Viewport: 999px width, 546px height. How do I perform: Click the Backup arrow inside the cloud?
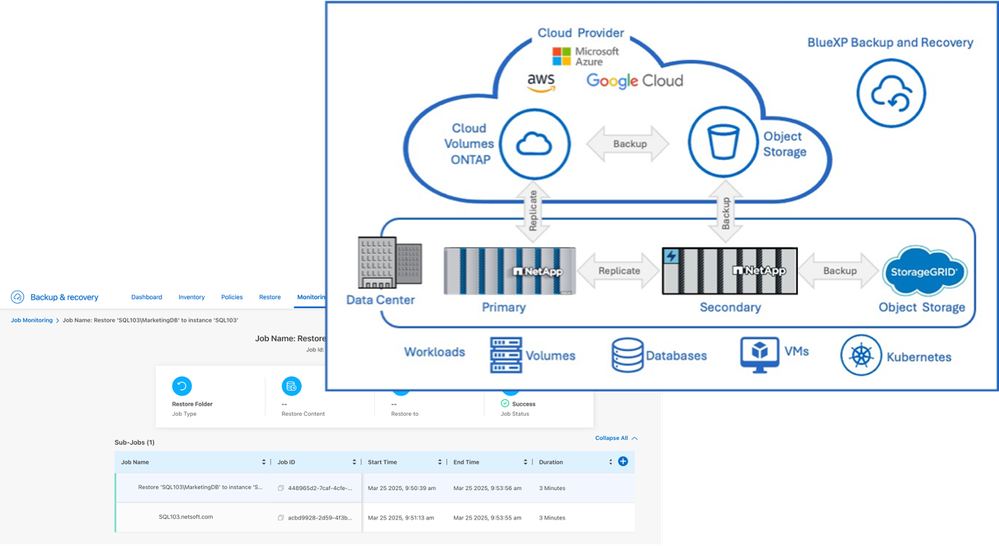point(628,144)
